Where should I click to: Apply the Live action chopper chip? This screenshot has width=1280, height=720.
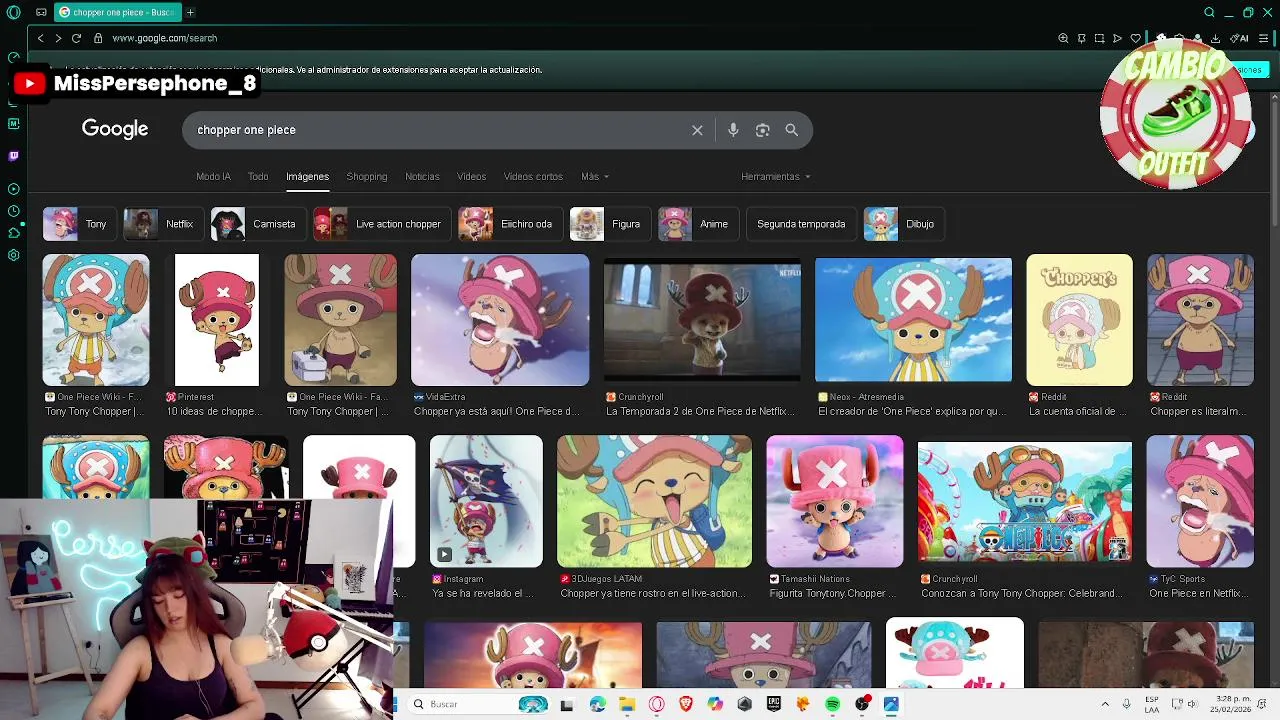381,224
